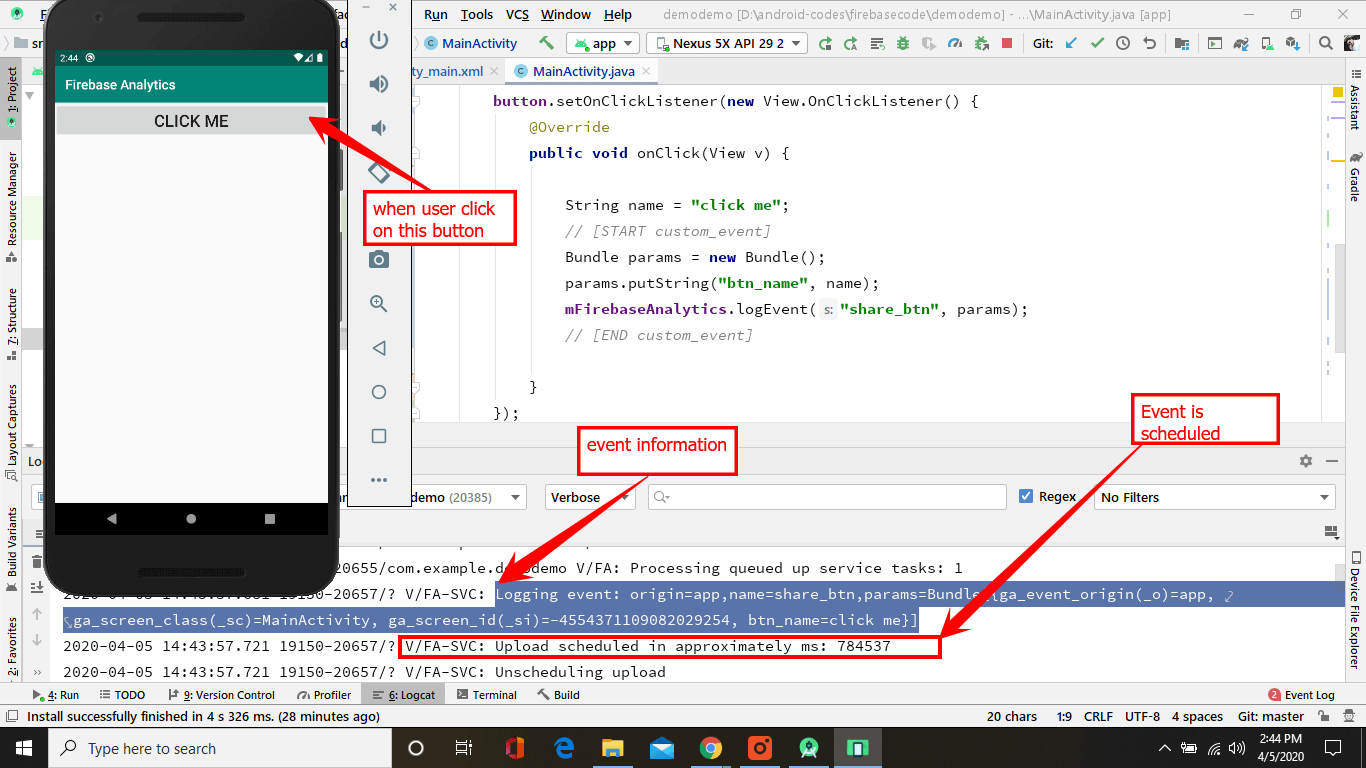Open the TODO tool window
Viewport: 1366px width, 768px height.
(x=121, y=695)
